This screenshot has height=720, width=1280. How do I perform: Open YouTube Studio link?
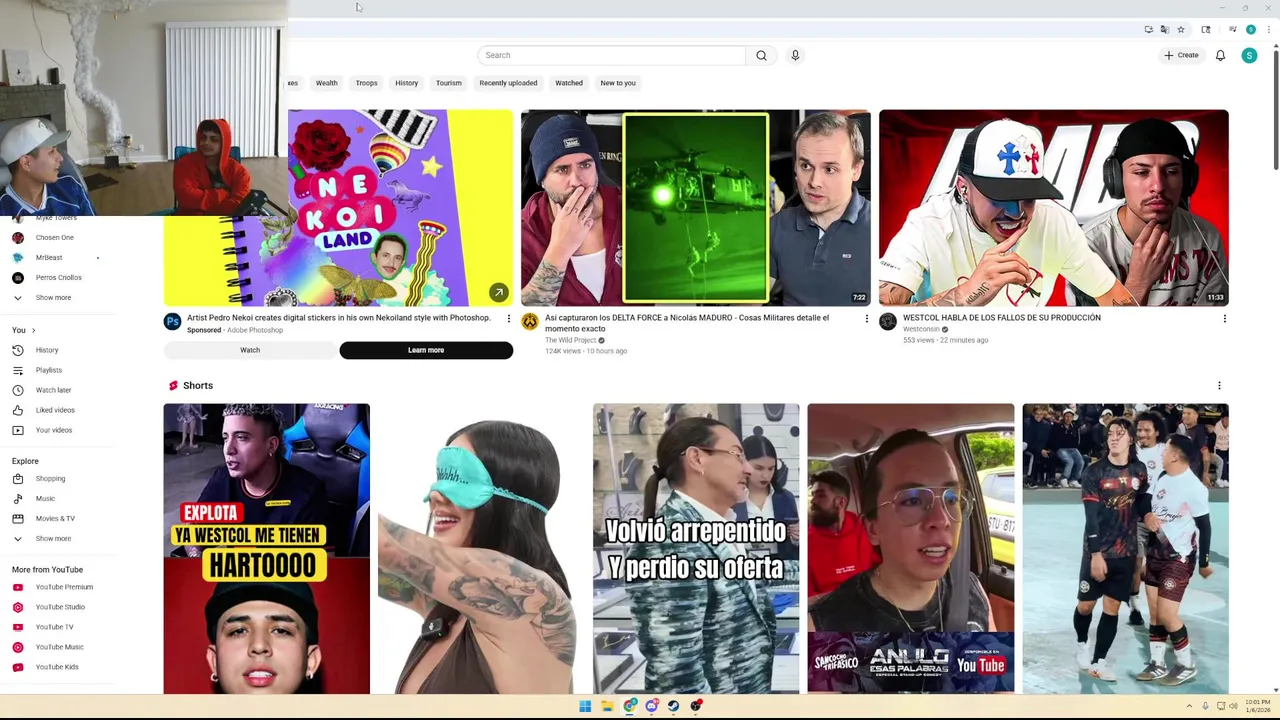point(58,607)
